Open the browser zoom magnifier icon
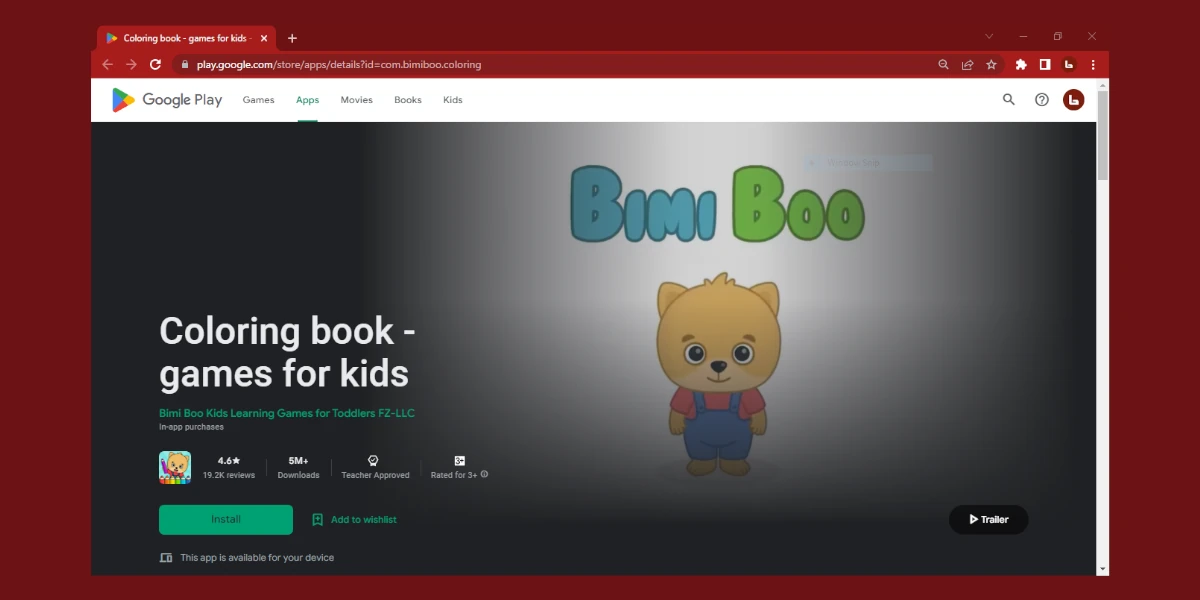 coord(943,64)
